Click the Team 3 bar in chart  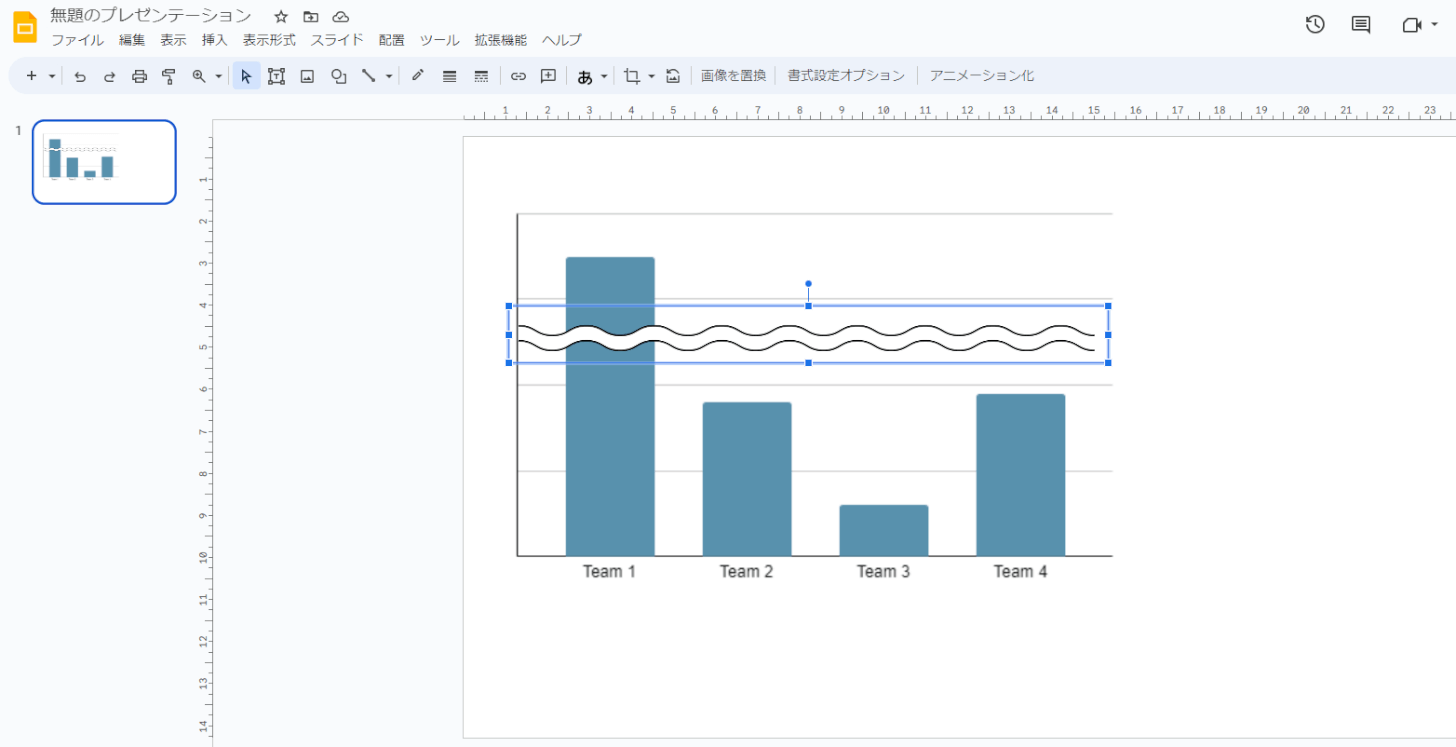[884, 531]
